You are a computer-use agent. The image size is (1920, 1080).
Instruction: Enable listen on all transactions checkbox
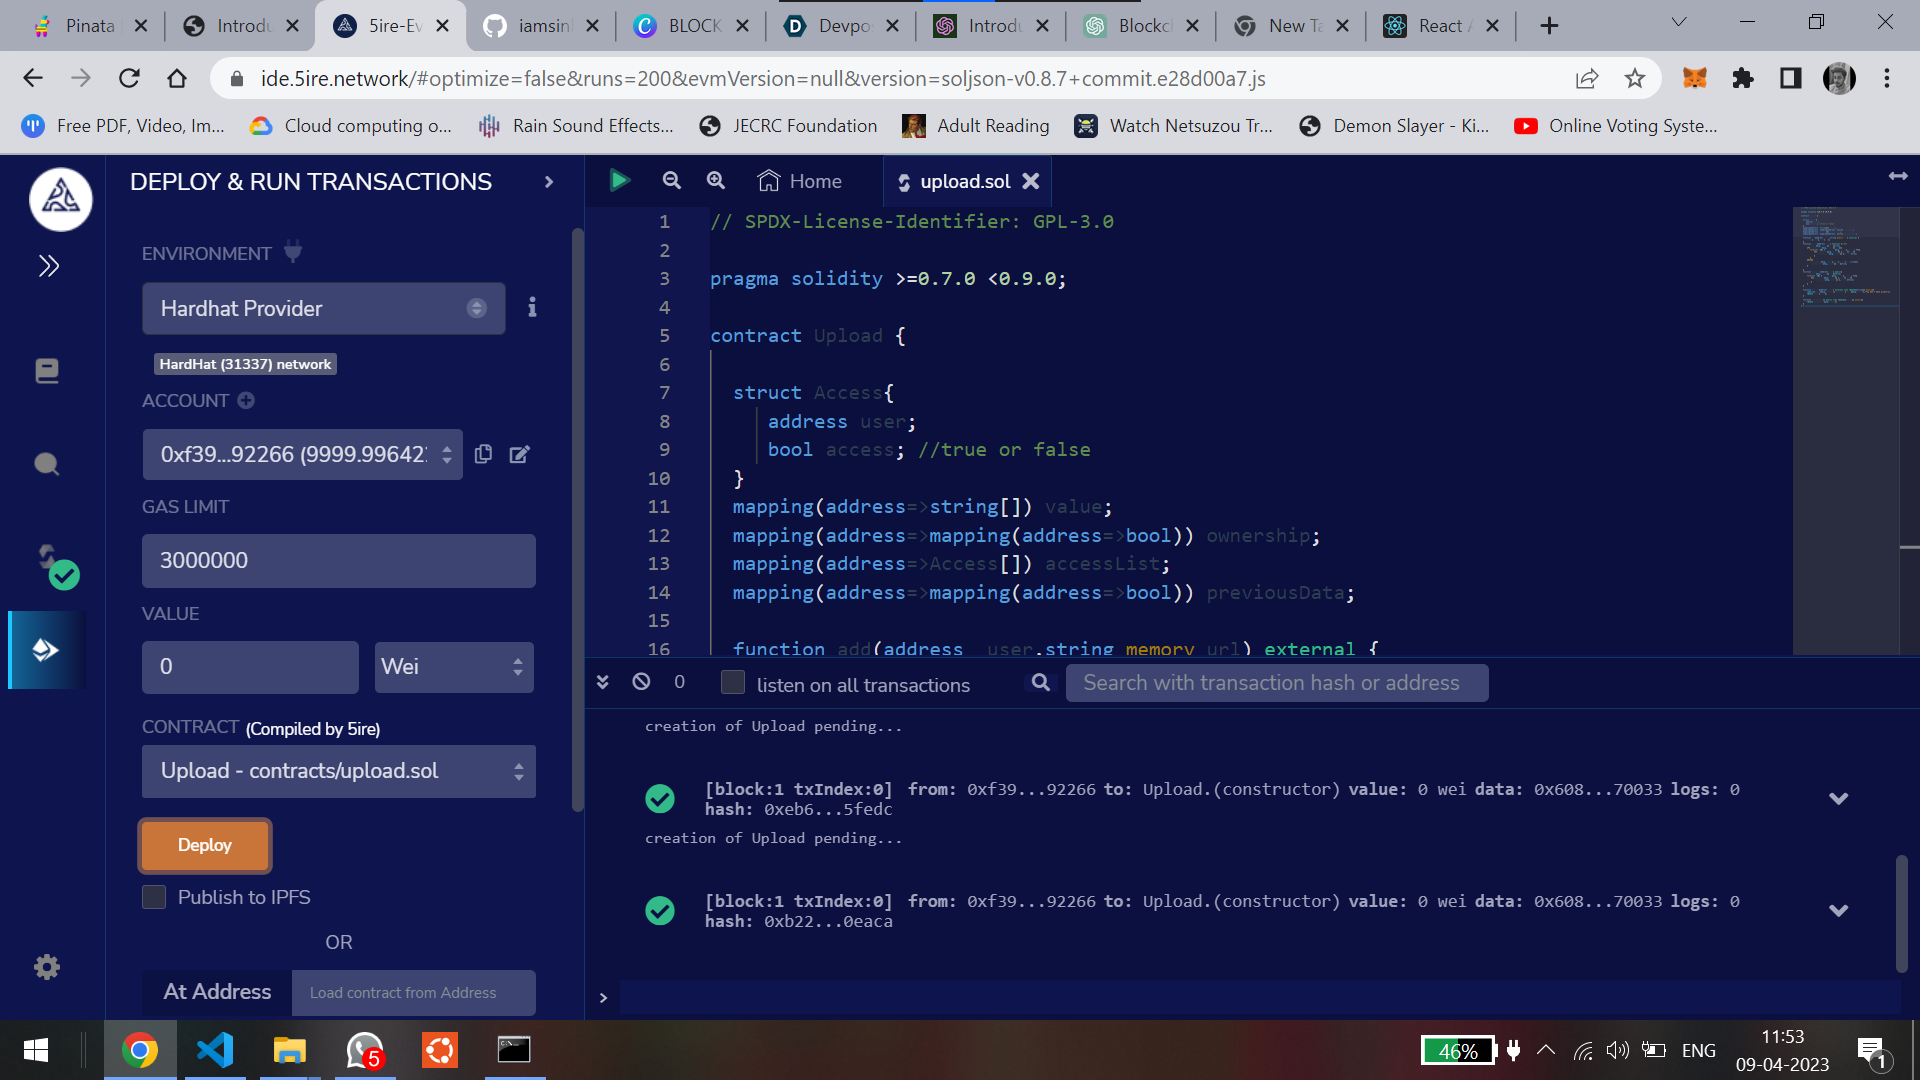tap(733, 683)
